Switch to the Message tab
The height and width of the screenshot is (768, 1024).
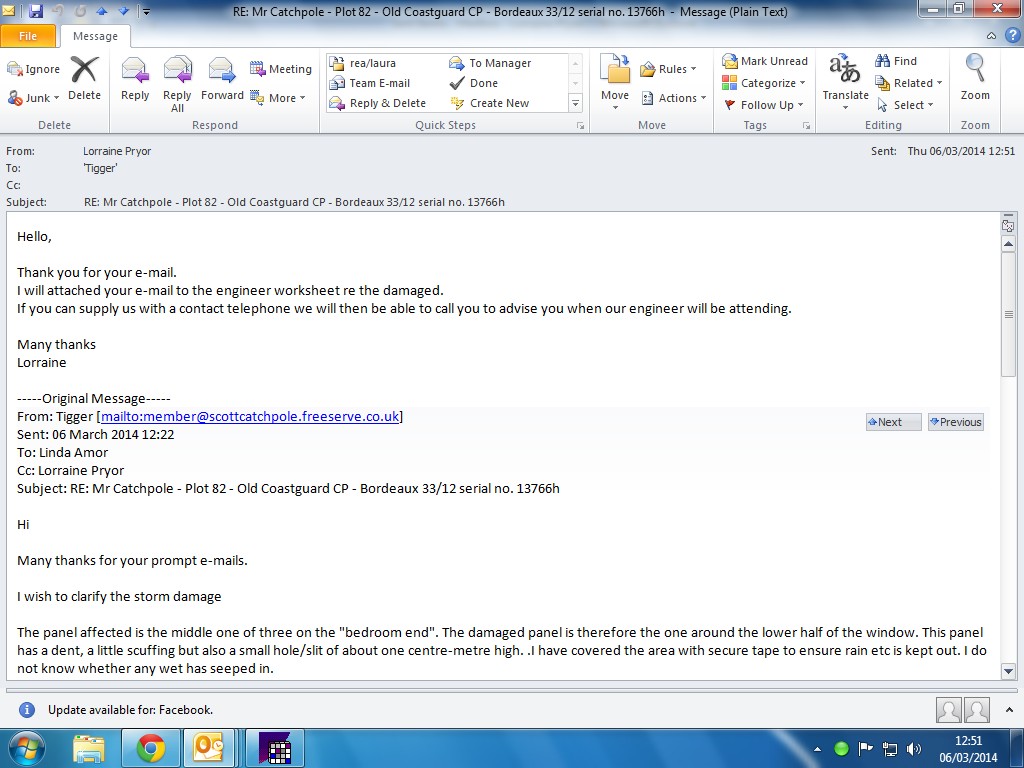(95, 37)
